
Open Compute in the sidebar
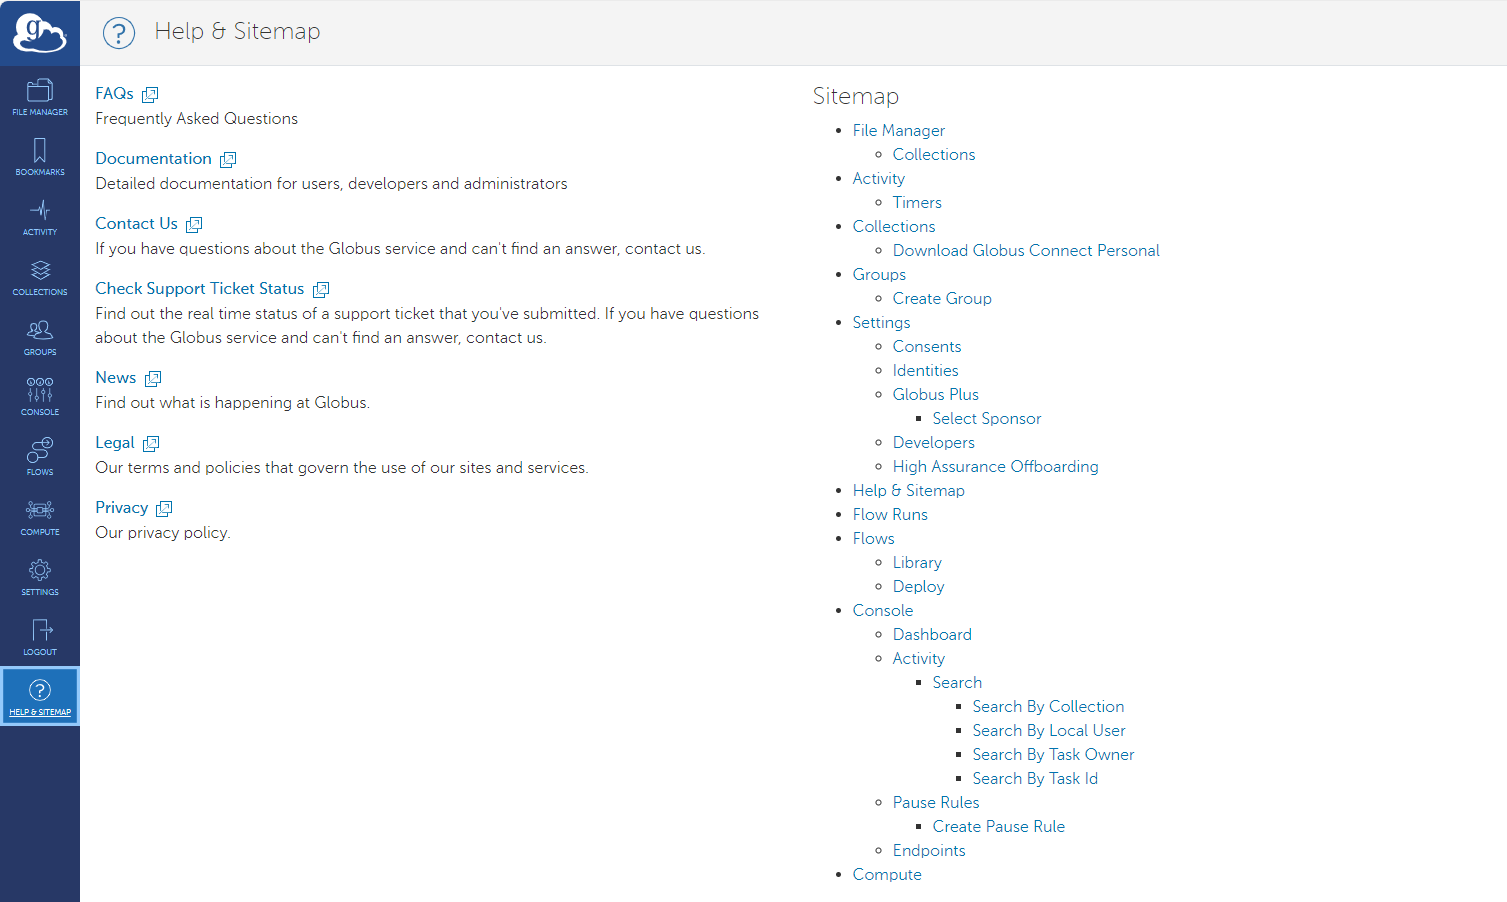[x=40, y=517]
